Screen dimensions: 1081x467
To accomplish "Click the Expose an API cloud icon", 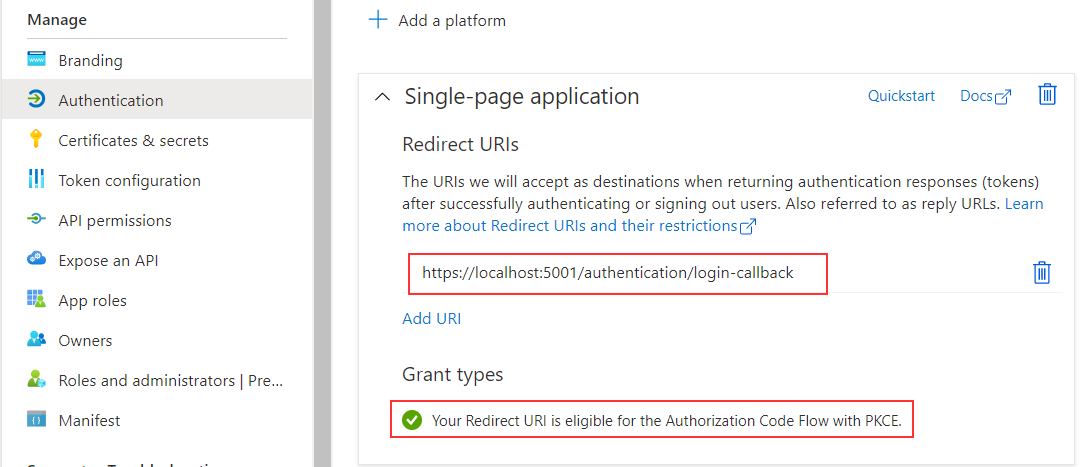I will [x=37, y=260].
